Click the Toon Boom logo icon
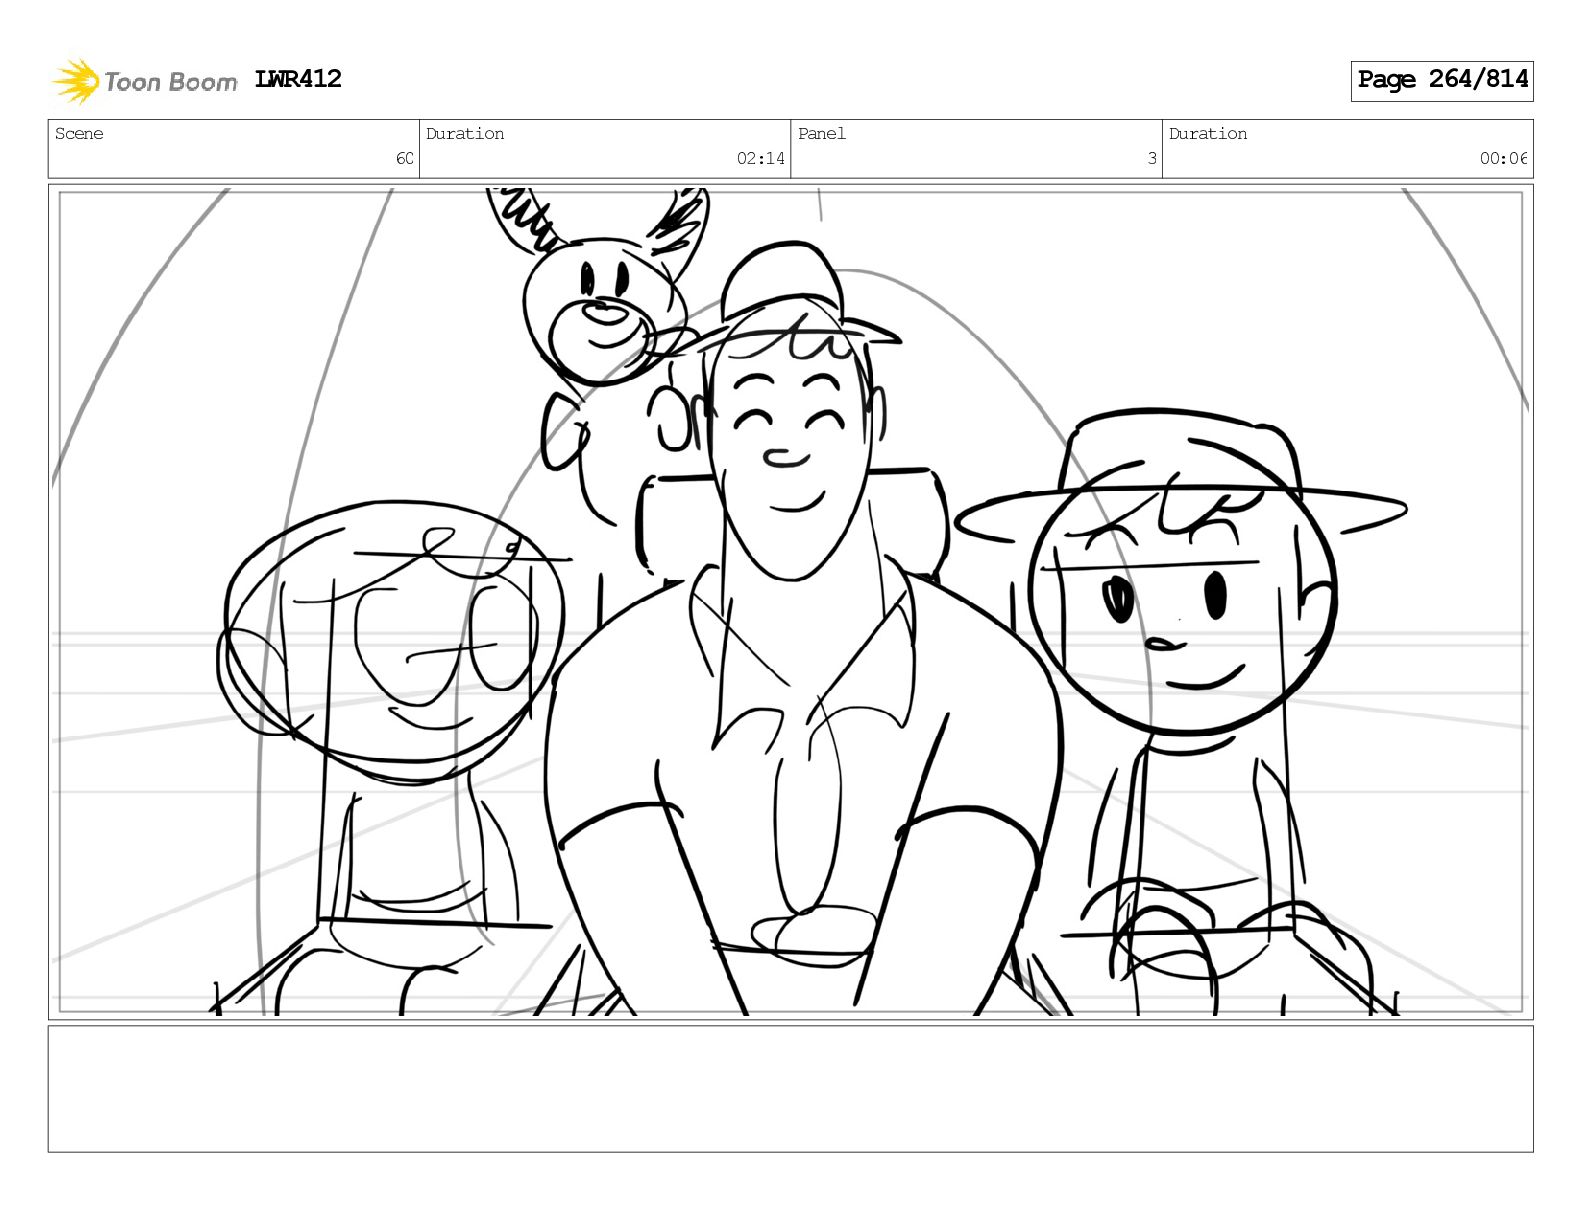Image resolution: width=1584 pixels, height=1224 pixels. [x=76, y=81]
